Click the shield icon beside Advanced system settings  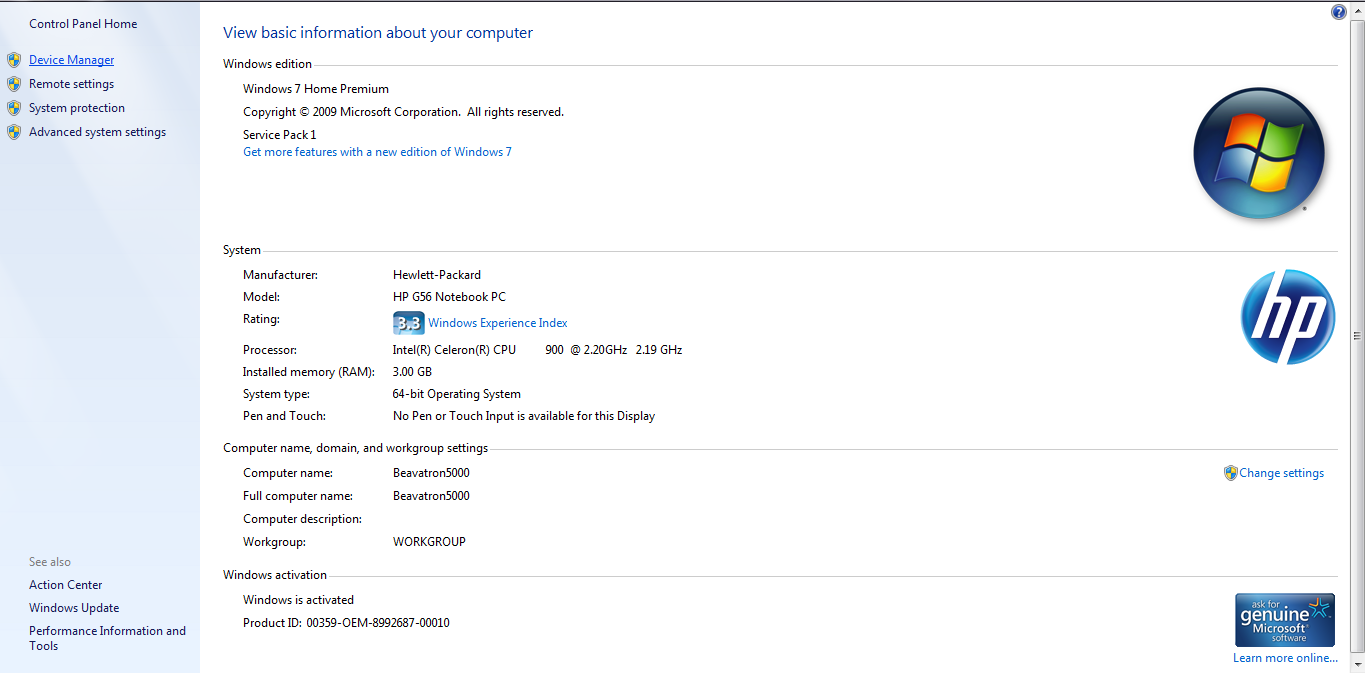14,132
